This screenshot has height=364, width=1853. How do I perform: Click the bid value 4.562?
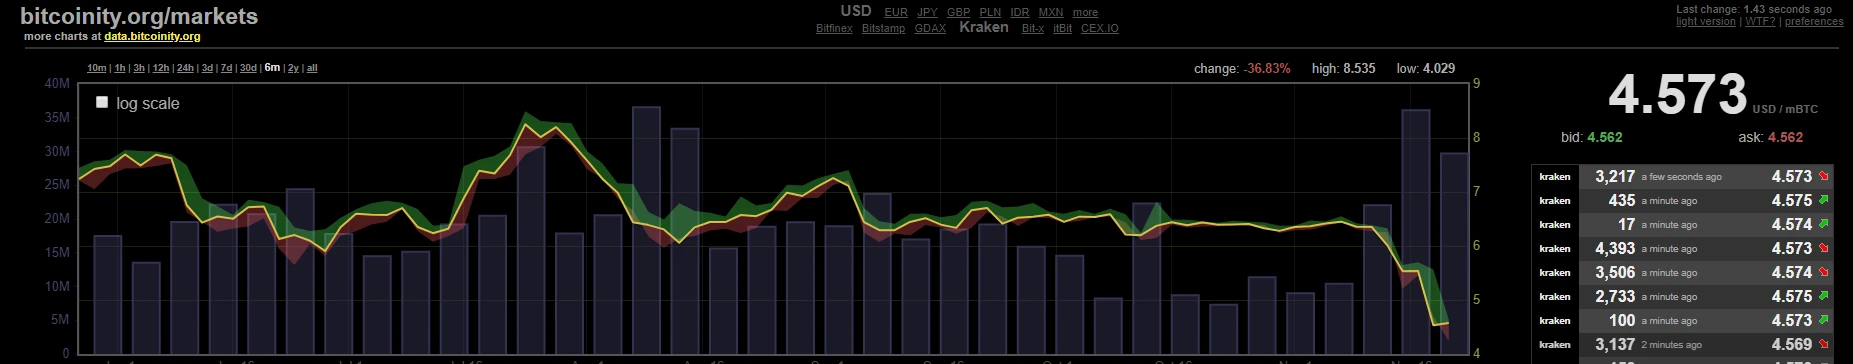click(x=1605, y=137)
